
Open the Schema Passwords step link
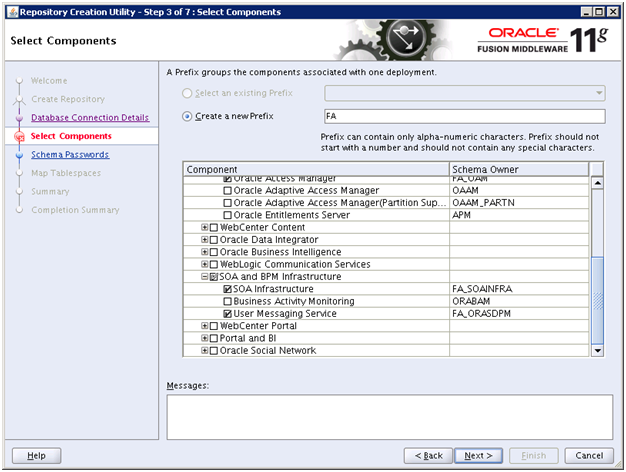70,155
